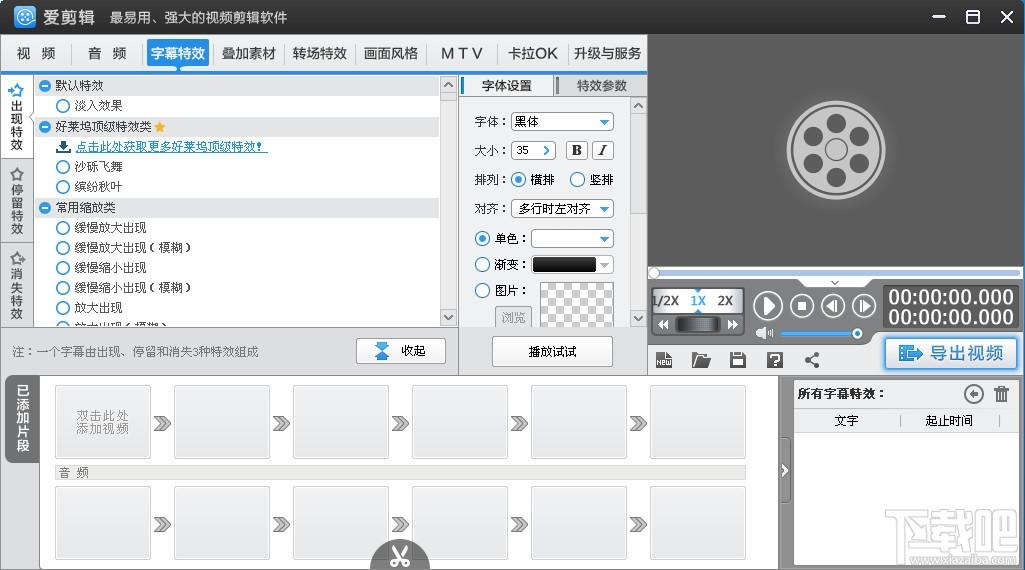This screenshot has width=1025, height=570.
Task: Select 1/2X playback speed
Action: pyautogui.click(x=666, y=301)
